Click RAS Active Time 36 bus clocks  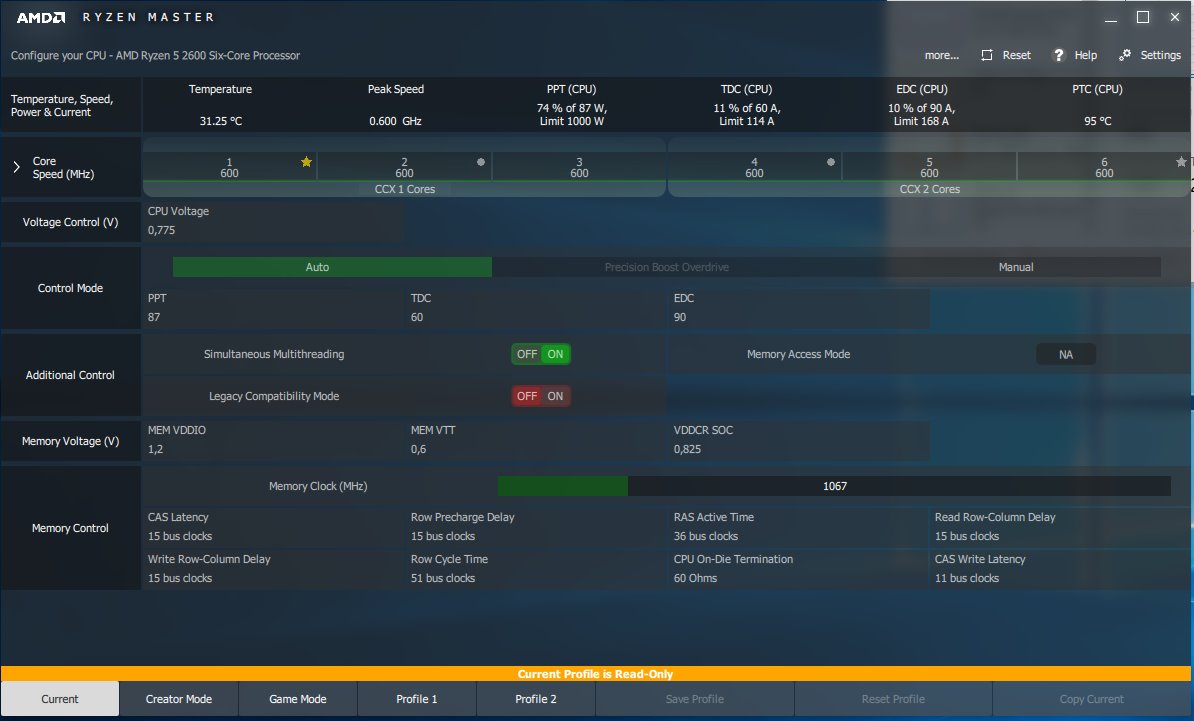click(799, 526)
